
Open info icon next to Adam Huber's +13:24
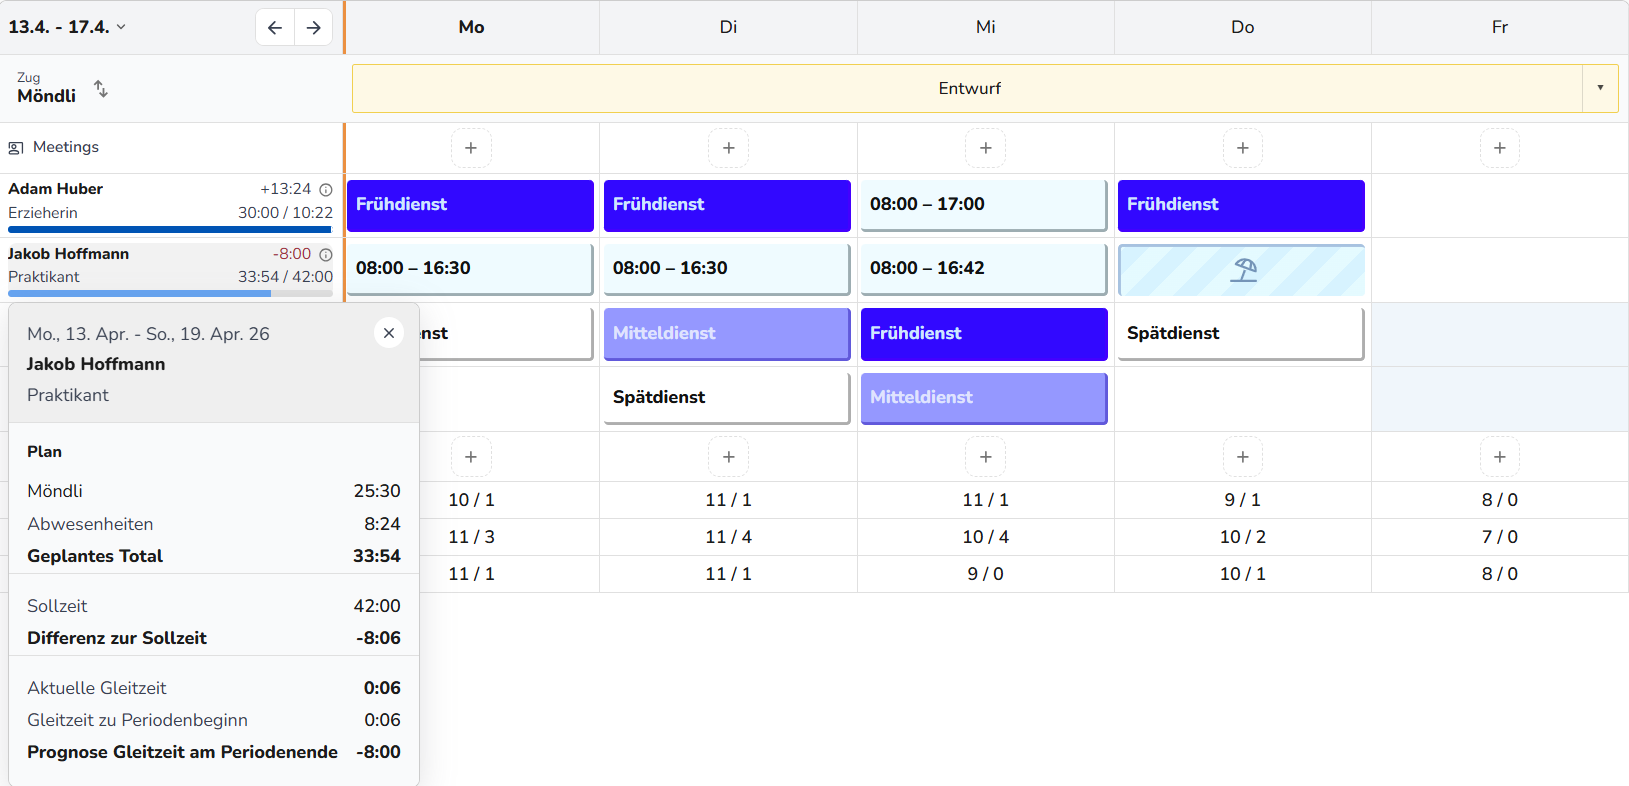tap(325, 190)
